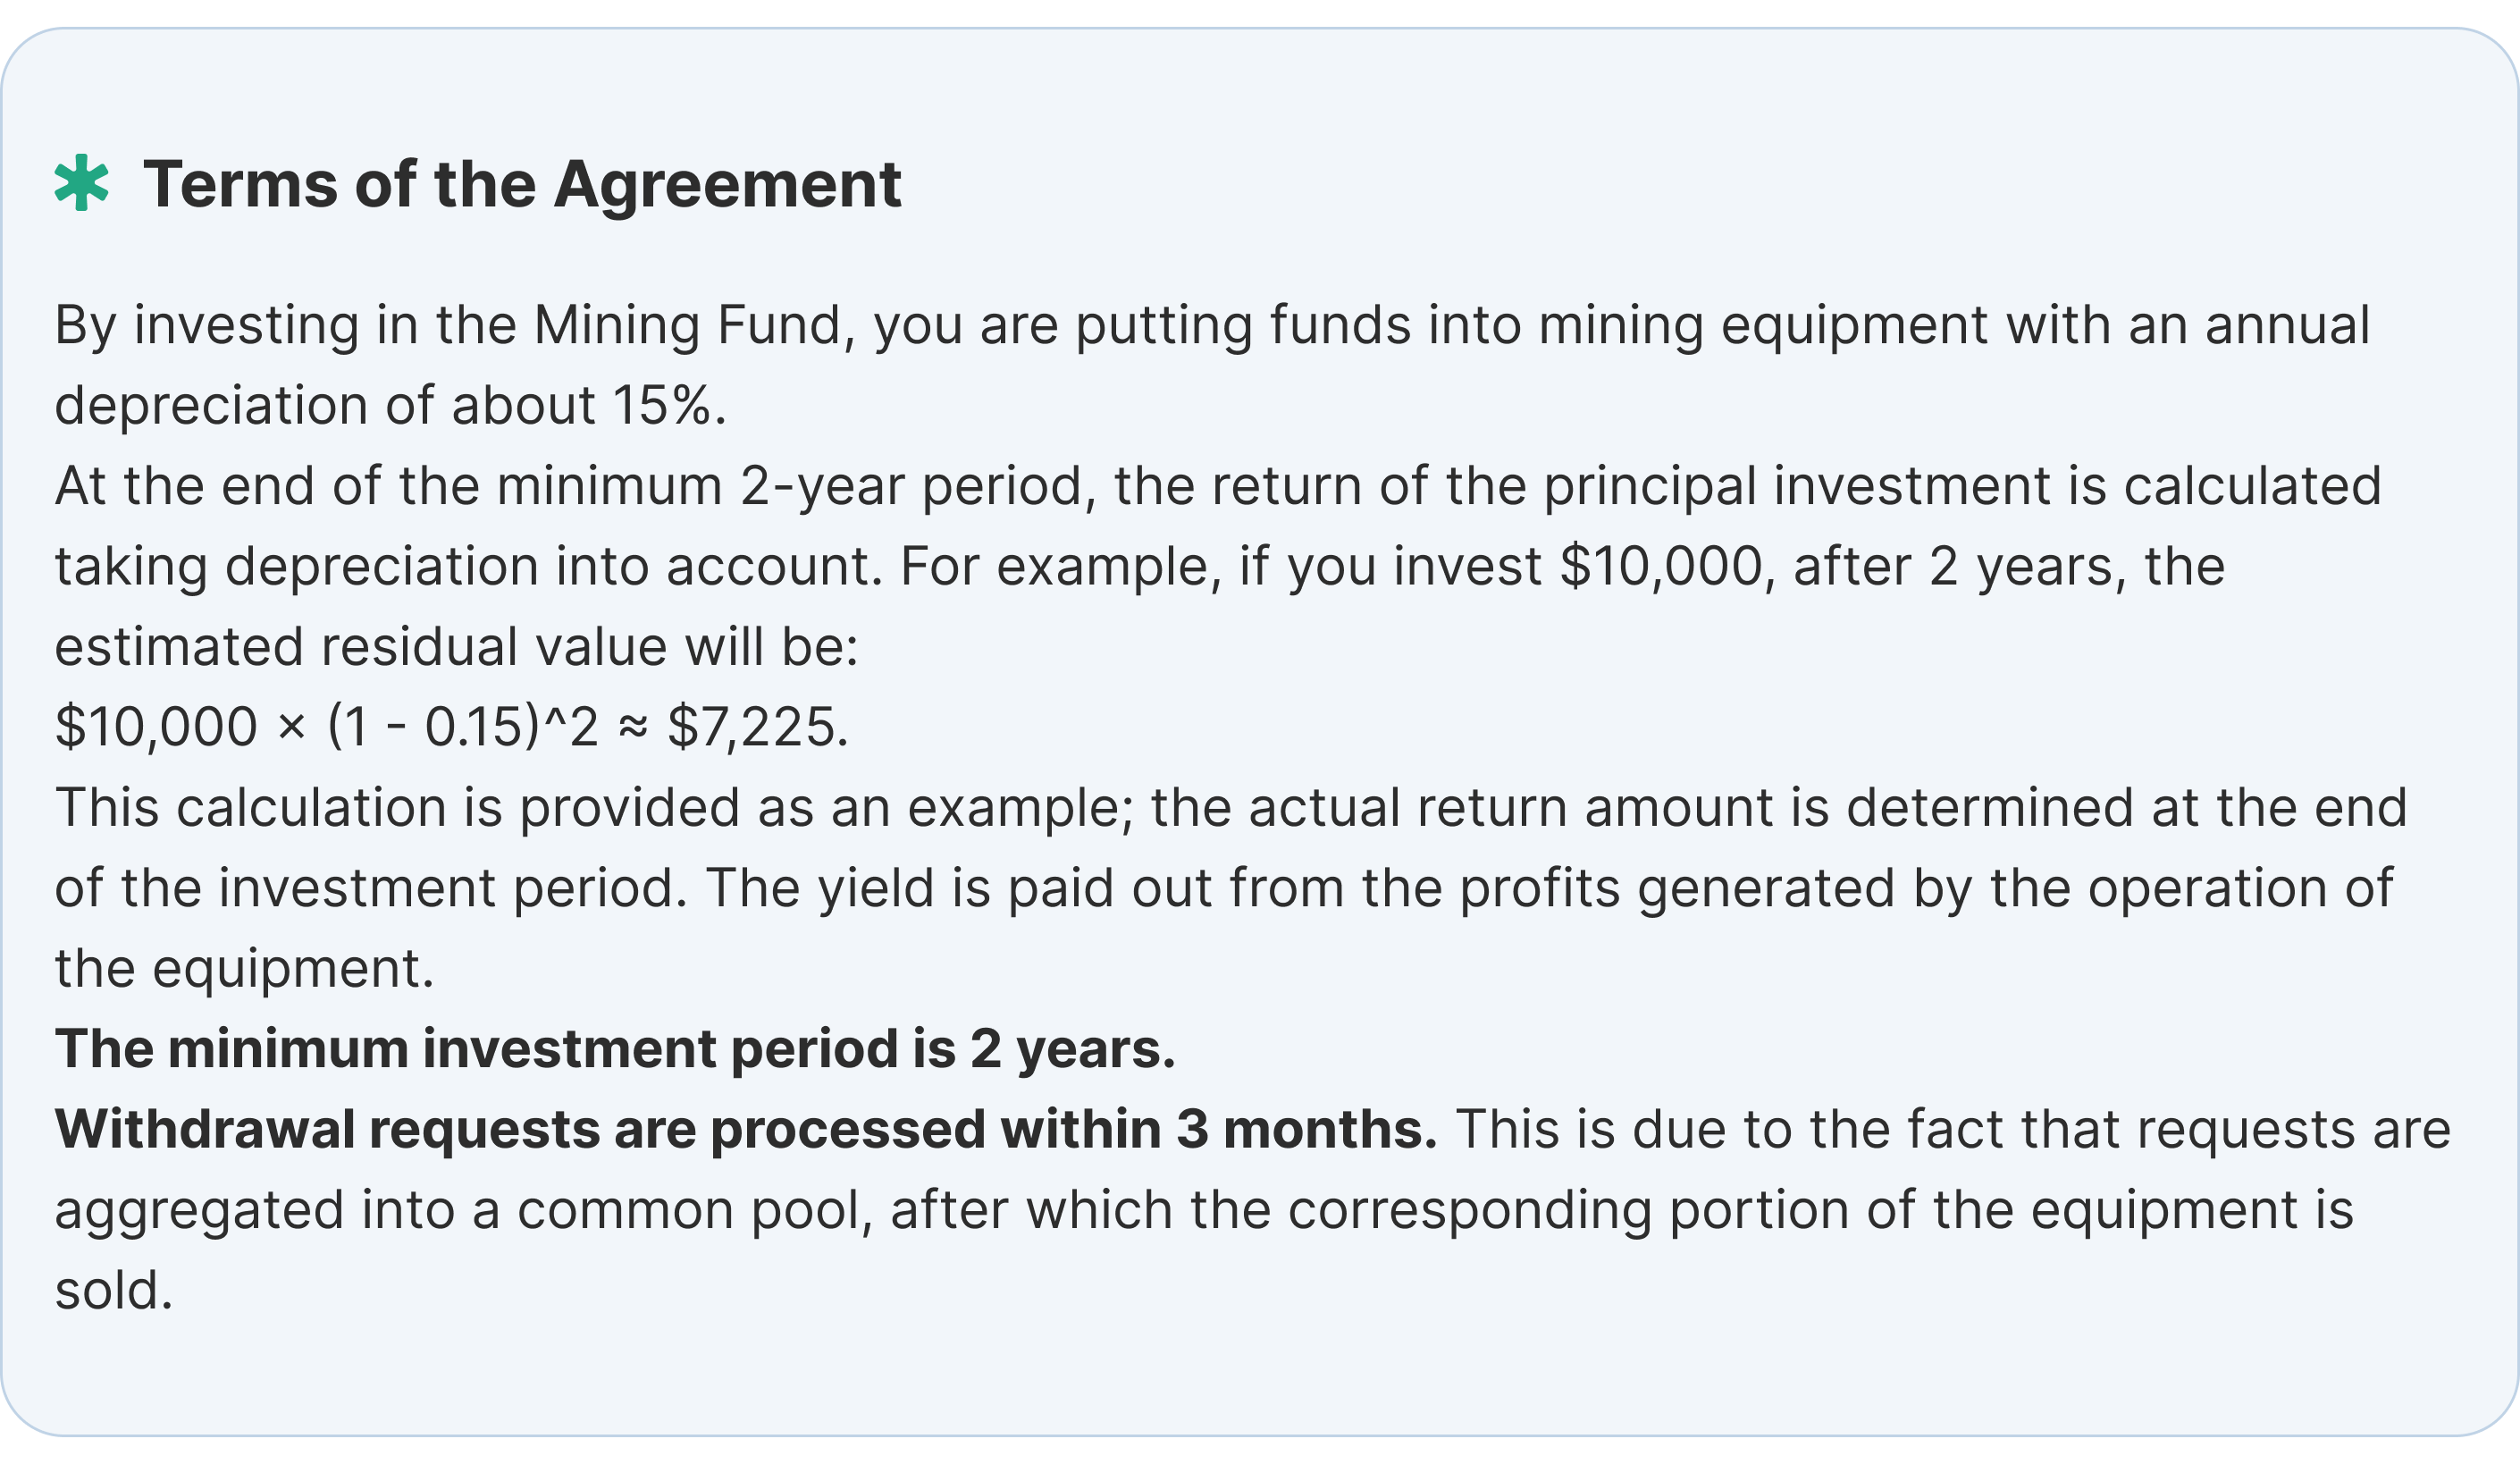Click the words "Mining Fund" in first paragraph
Image resolution: width=2520 pixels, height=1464 pixels.
(x=688, y=326)
